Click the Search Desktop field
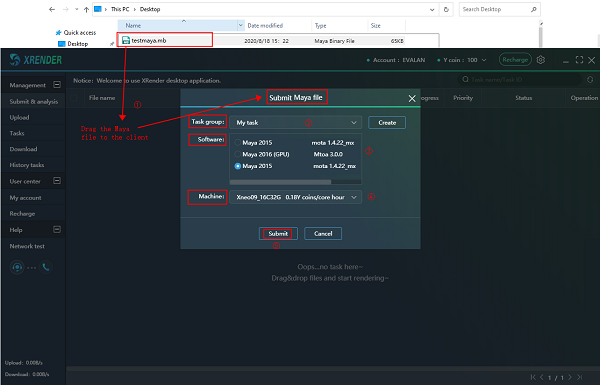This screenshot has width=600, height=385. [500, 10]
